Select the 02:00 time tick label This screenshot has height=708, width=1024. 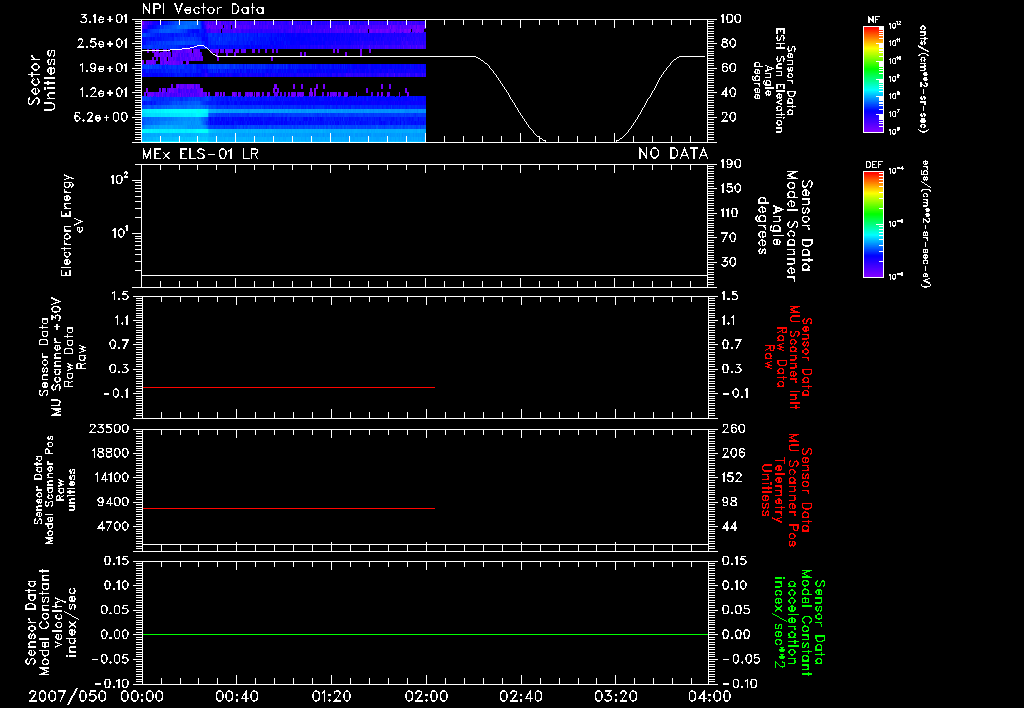[x=426, y=696]
